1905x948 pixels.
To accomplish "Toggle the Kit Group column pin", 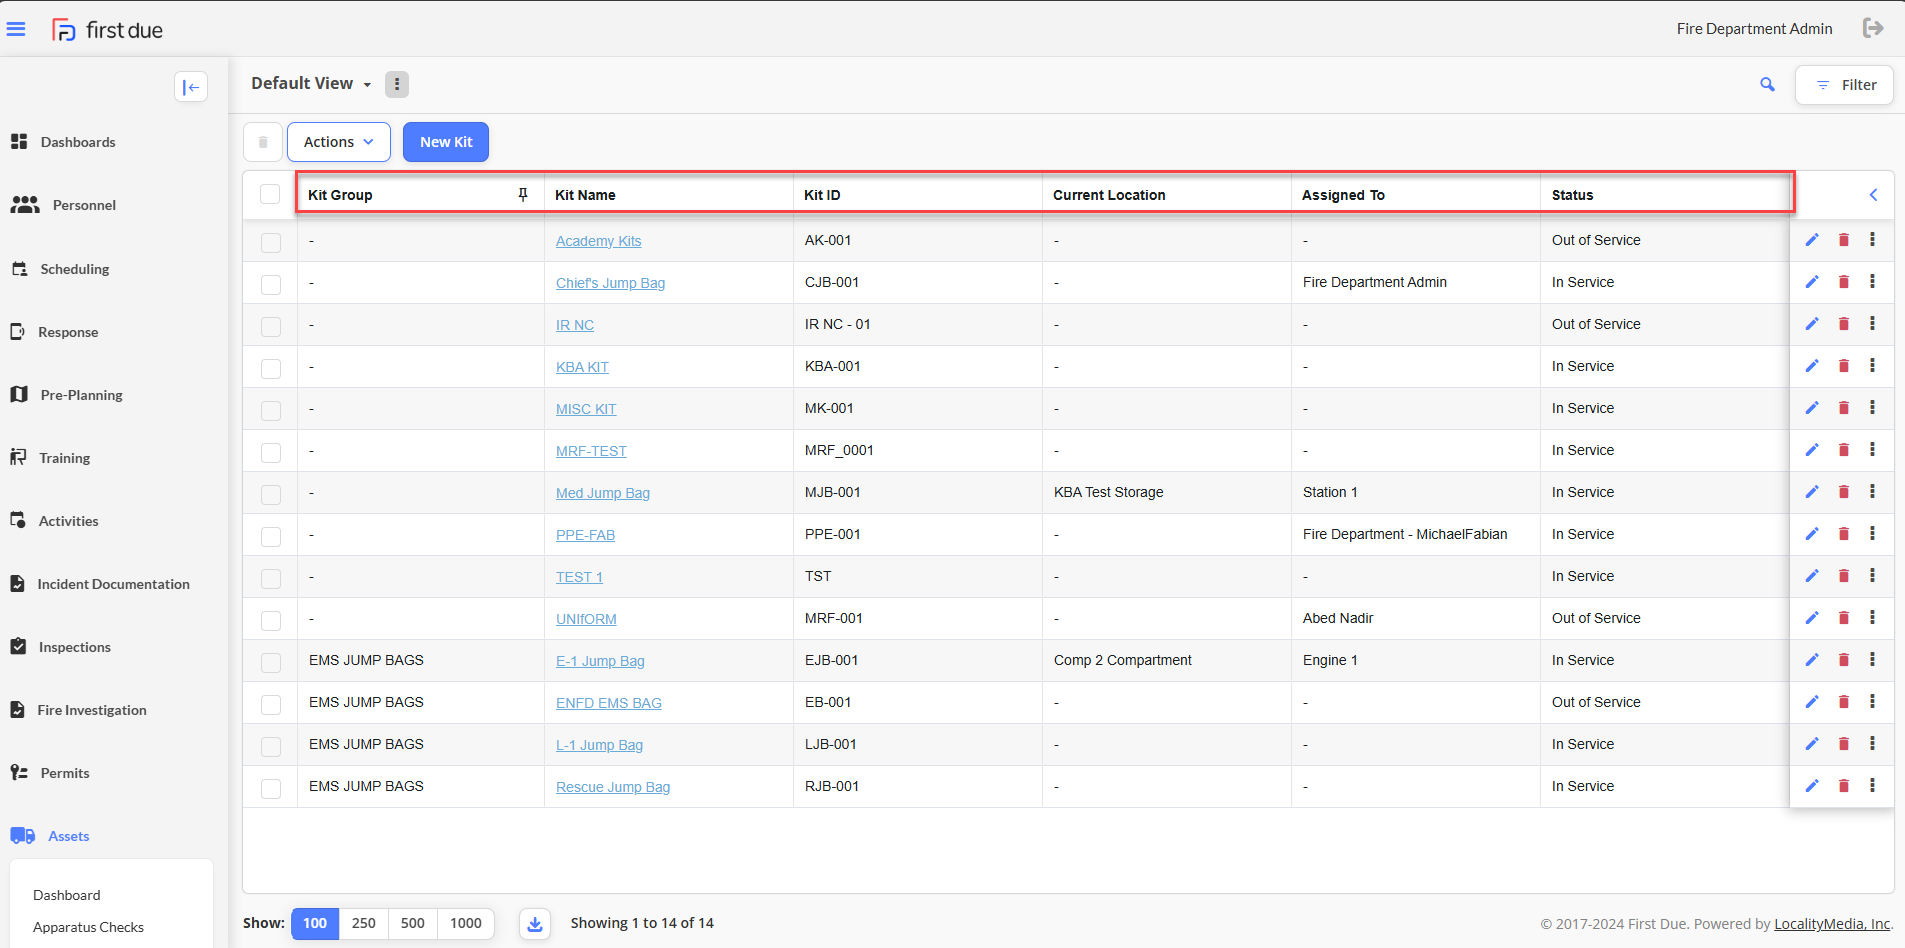I will (523, 195).
